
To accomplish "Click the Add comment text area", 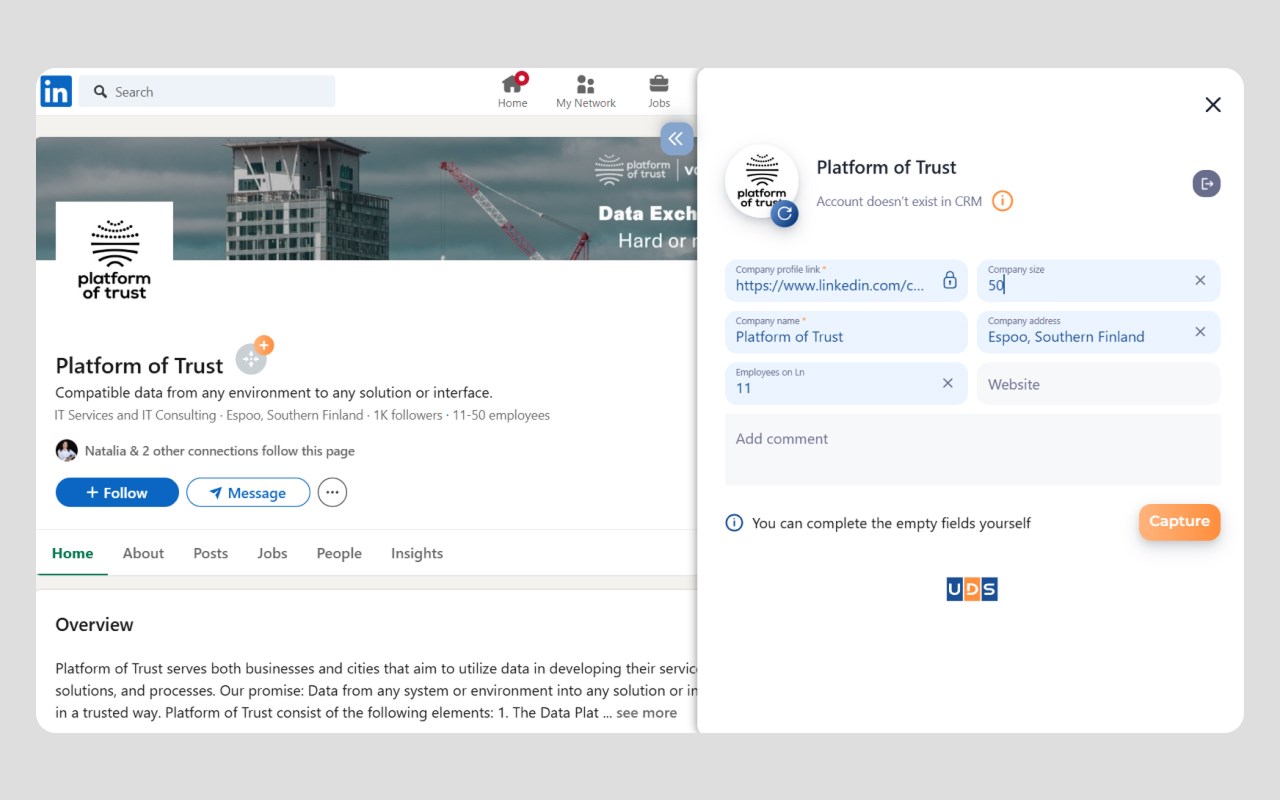I will [972, 449].
